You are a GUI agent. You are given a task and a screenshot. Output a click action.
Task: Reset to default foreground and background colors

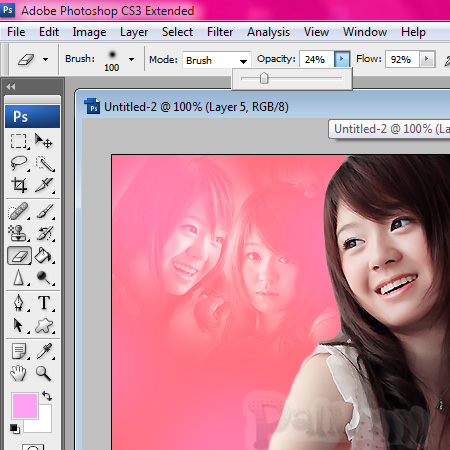pos(14,428)
